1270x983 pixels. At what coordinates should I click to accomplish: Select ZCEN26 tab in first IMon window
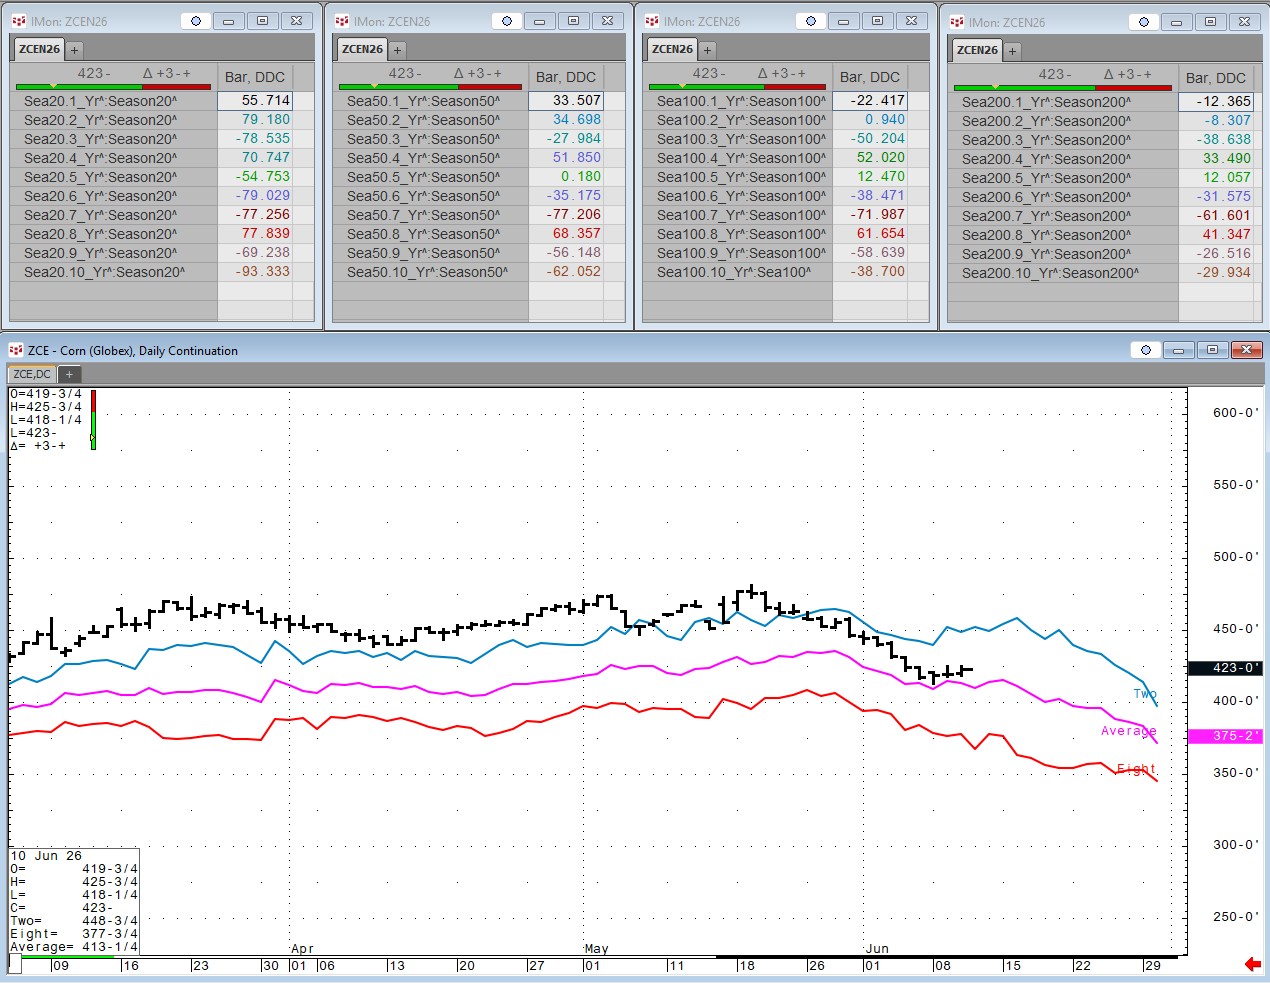click(39, 49)
